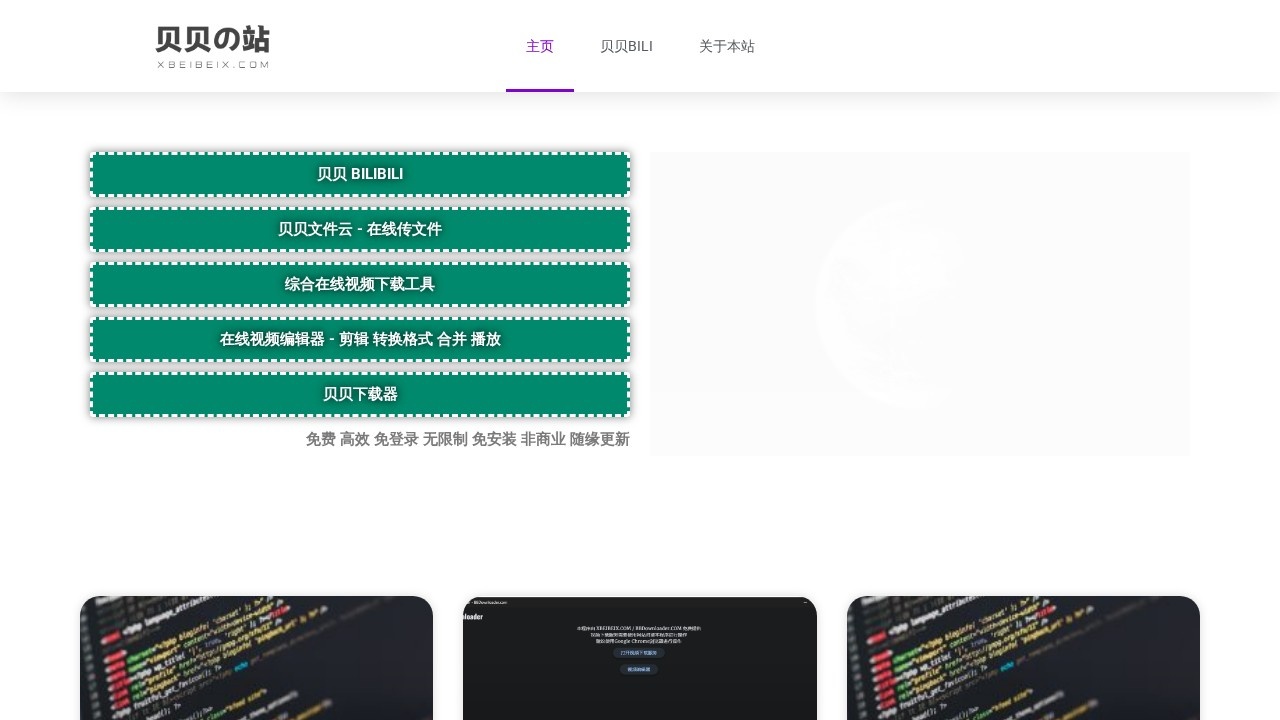This screenshot has height=720, width=1280.
Task: Open 贝贝文件云 online file transfer
Action: pyautogui.click(x=360, y=229)
